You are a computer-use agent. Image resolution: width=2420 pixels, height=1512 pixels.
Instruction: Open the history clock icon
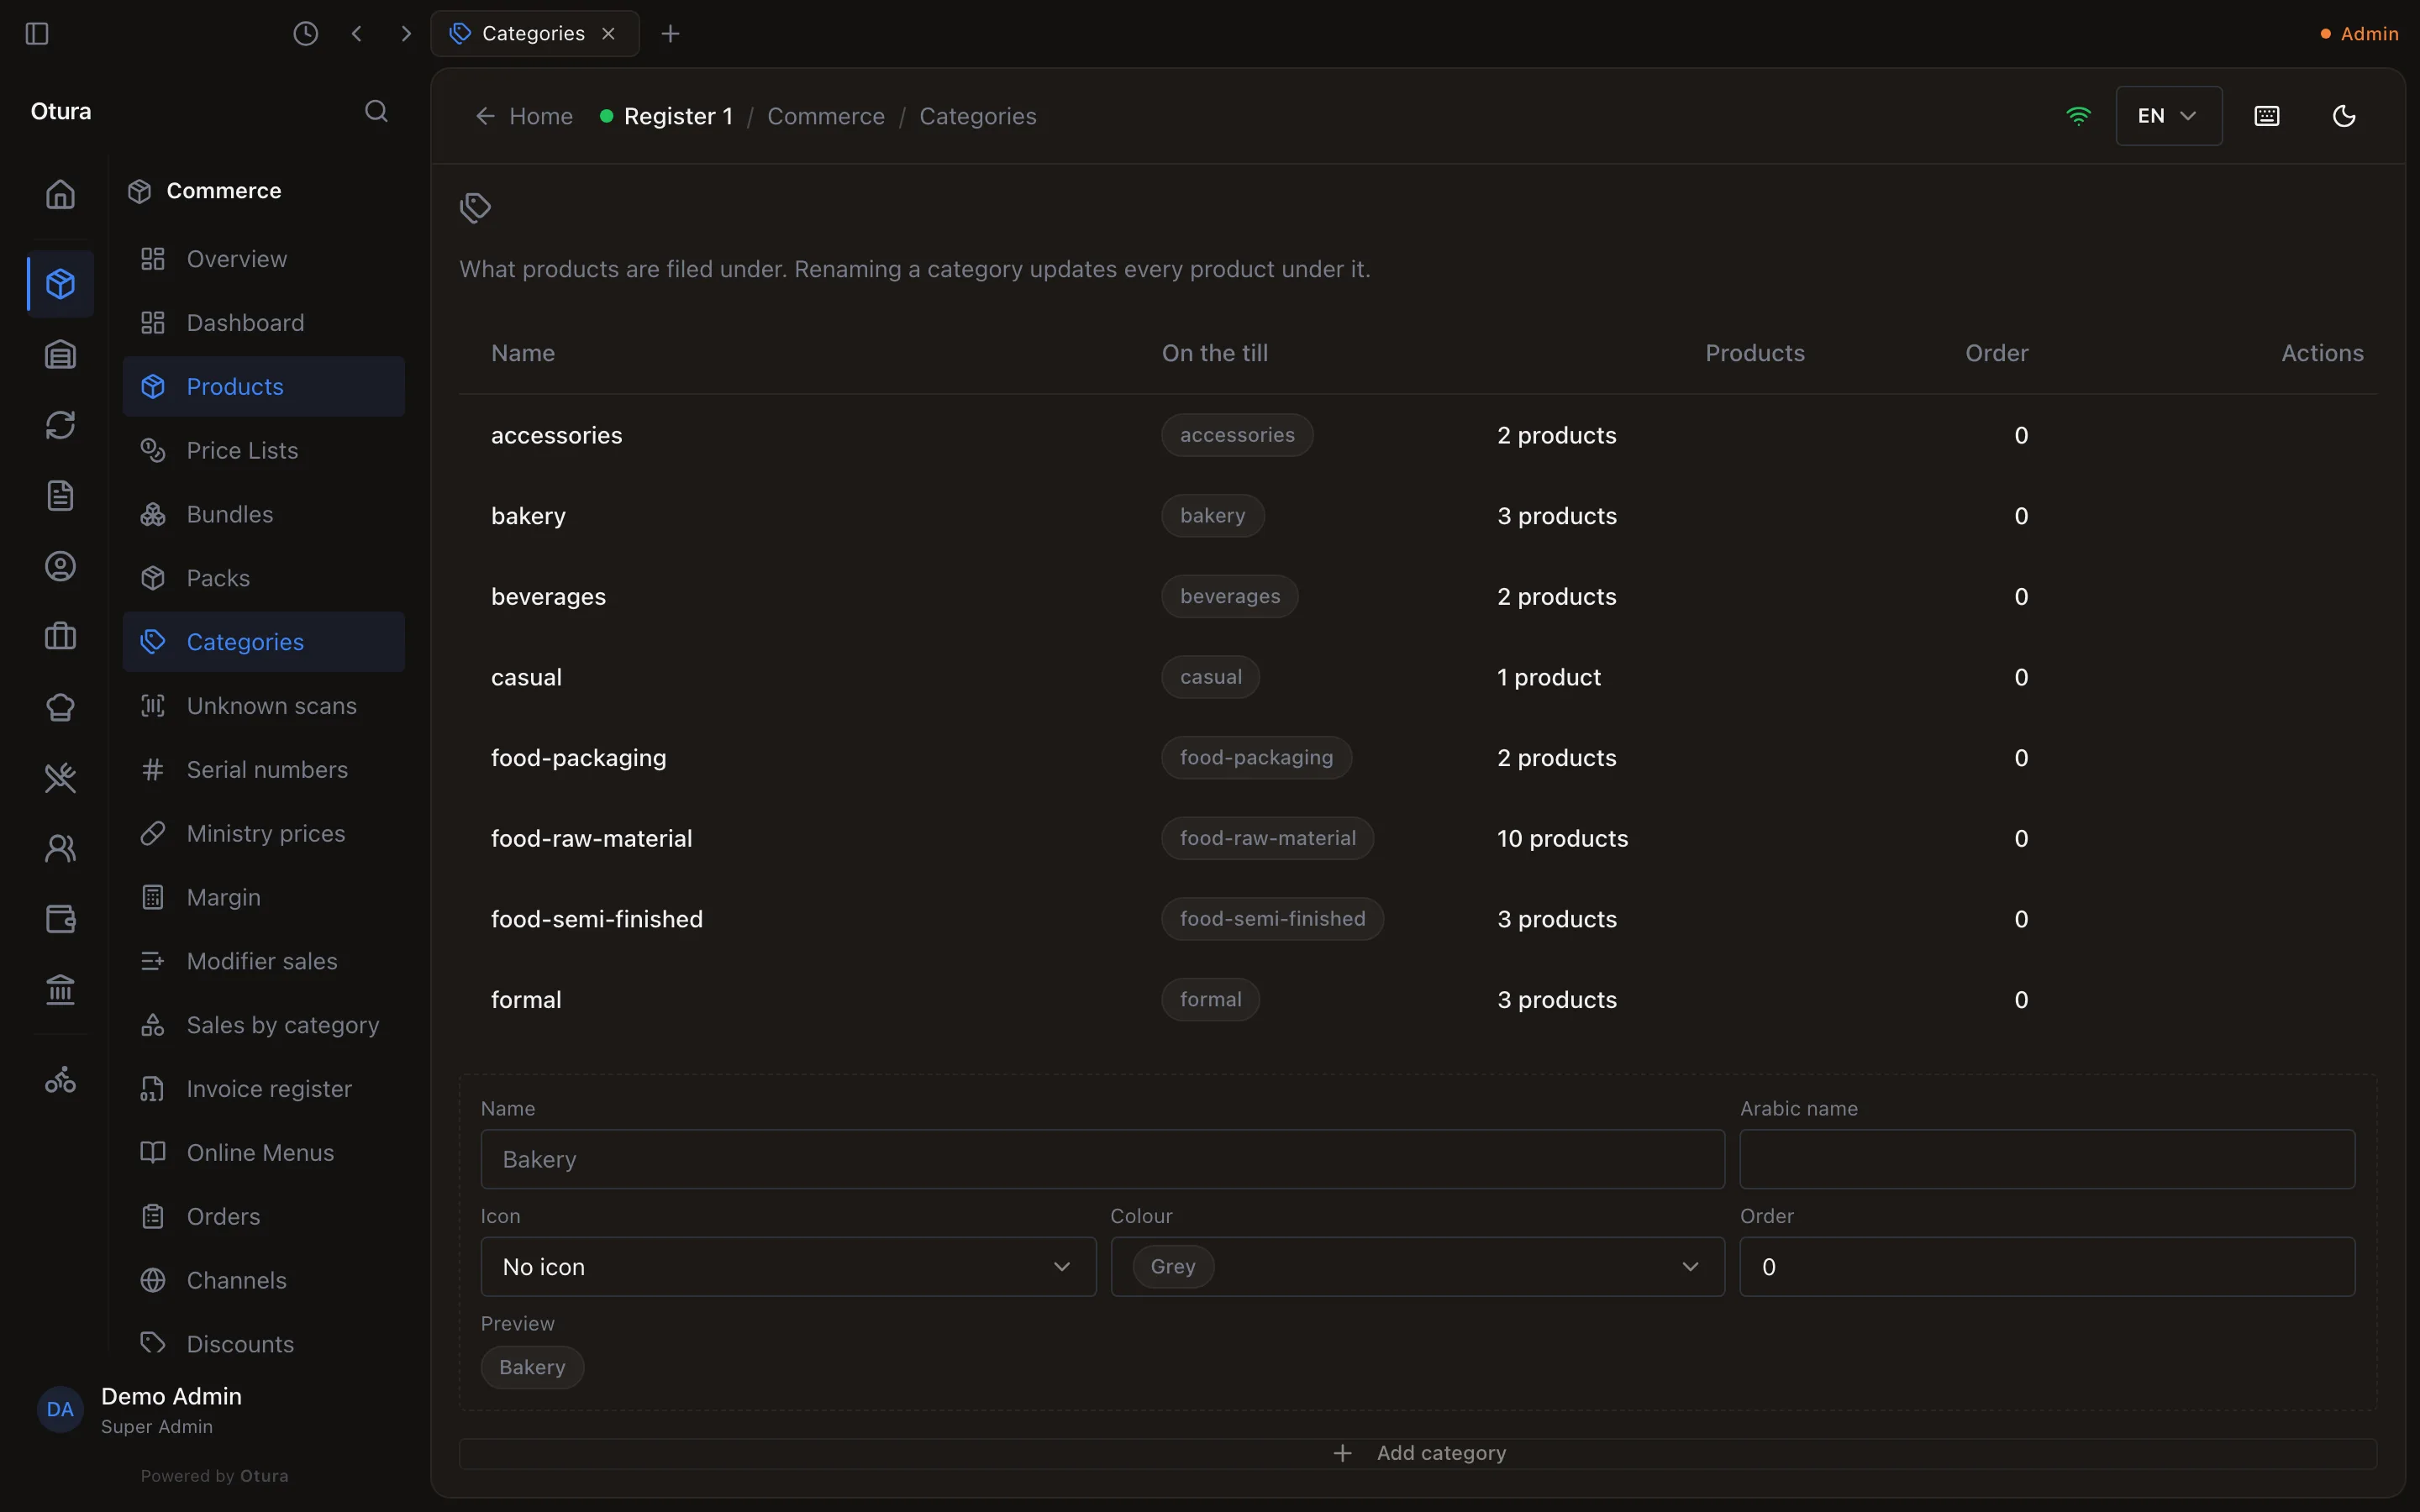[x=306, y=34]
